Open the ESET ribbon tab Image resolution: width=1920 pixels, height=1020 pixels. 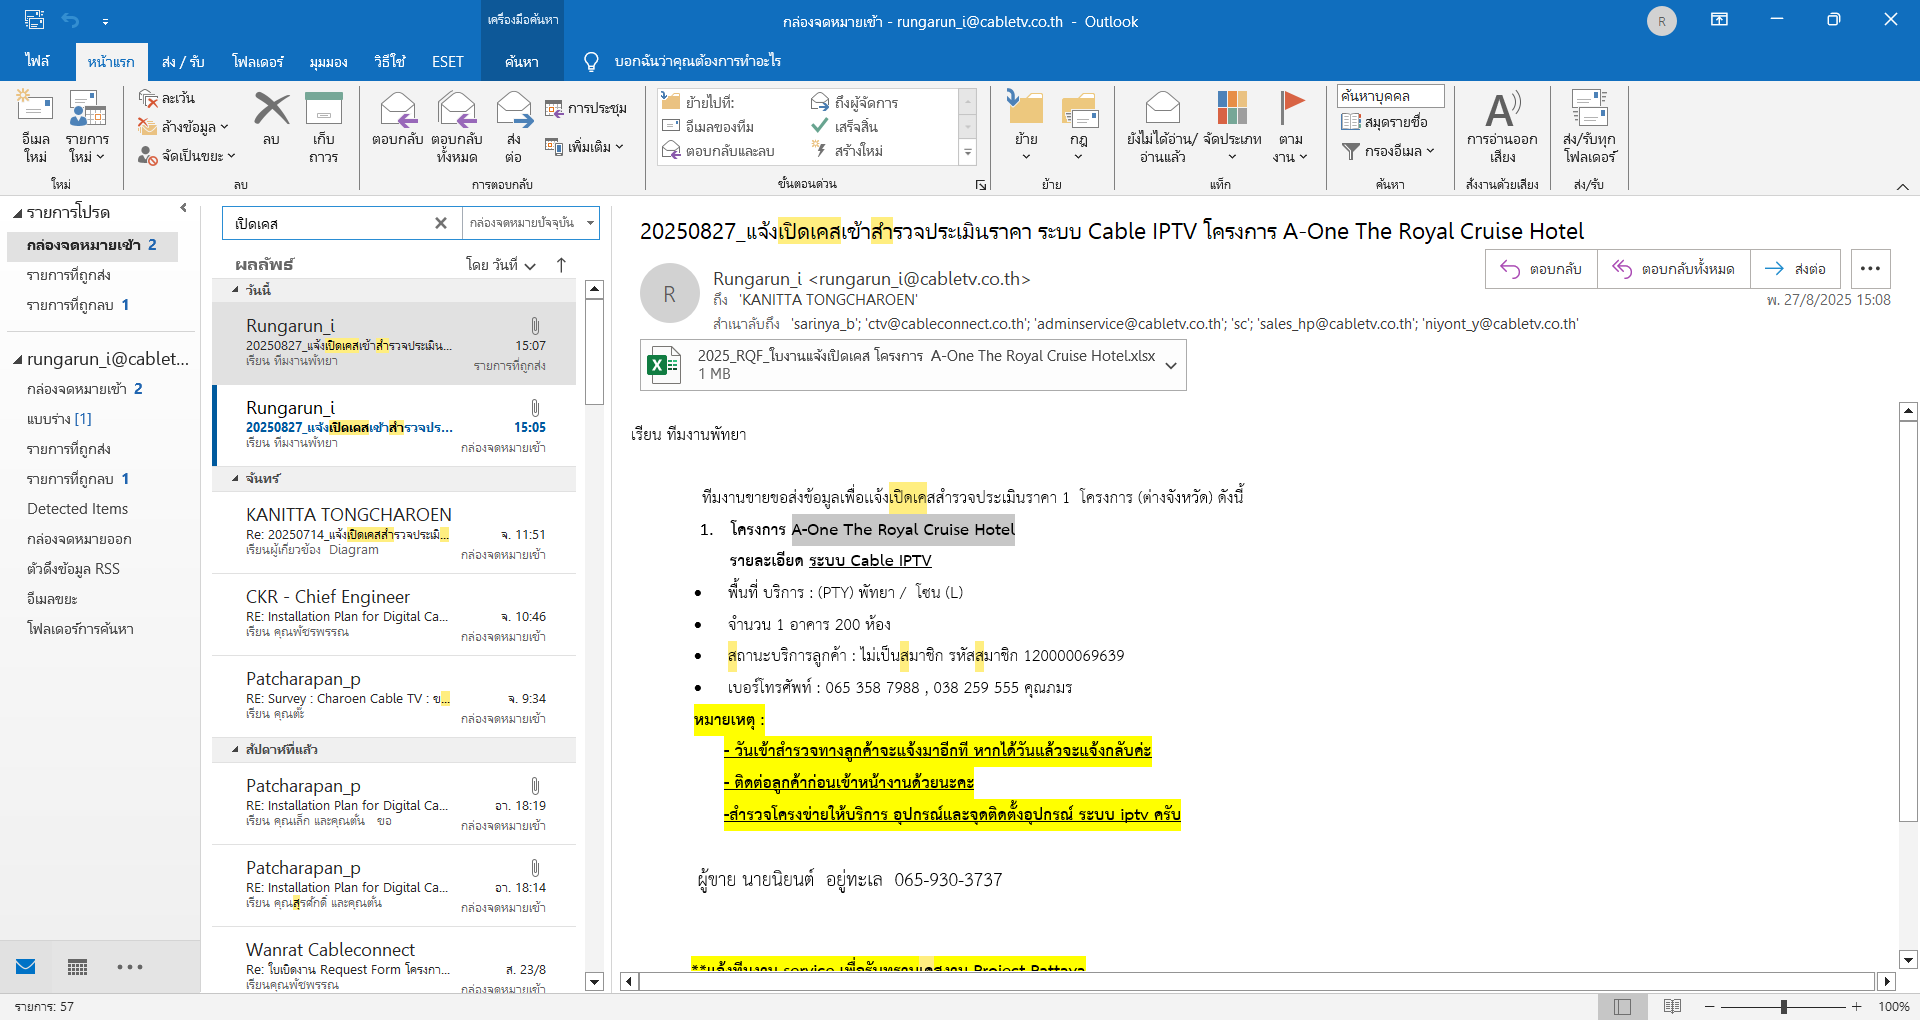447,62
